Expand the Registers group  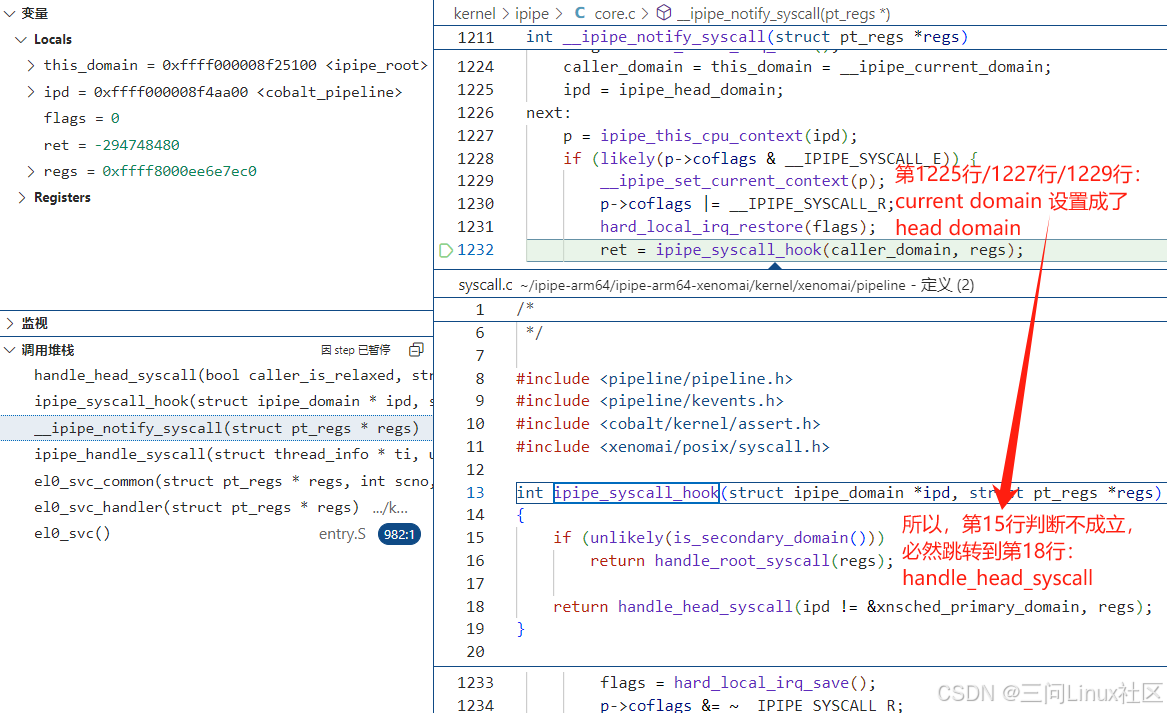click(21, 197)
